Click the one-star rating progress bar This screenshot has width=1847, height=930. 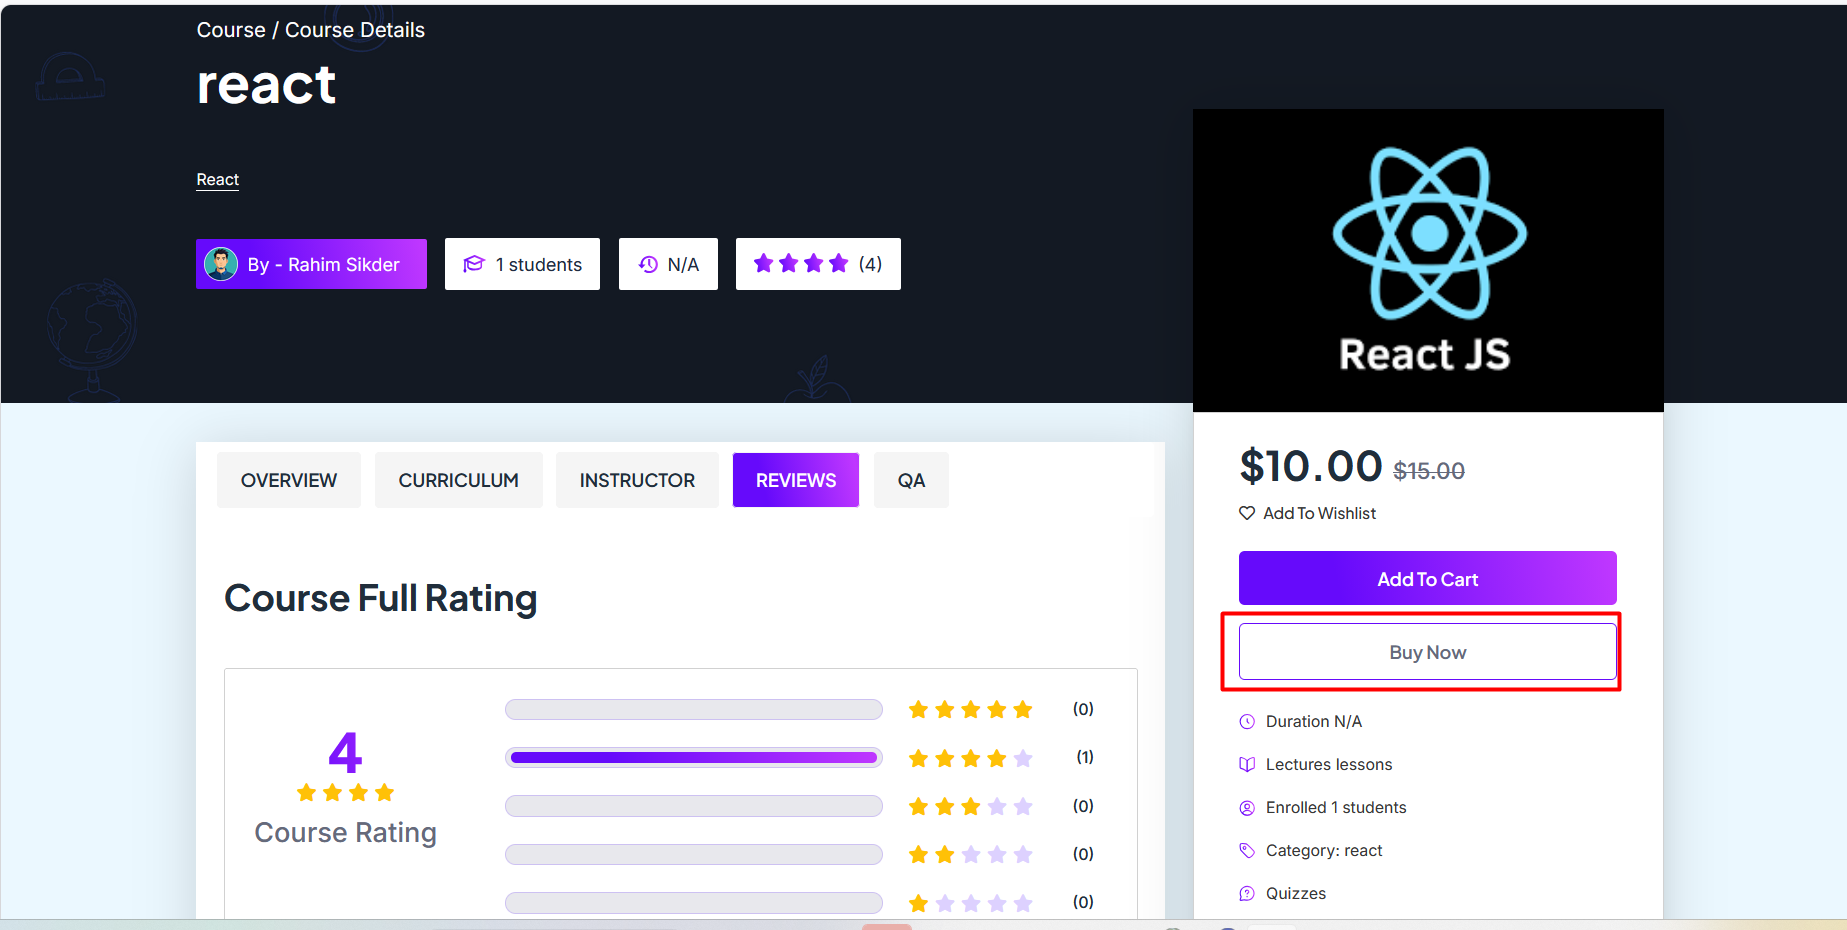[694, 903]
